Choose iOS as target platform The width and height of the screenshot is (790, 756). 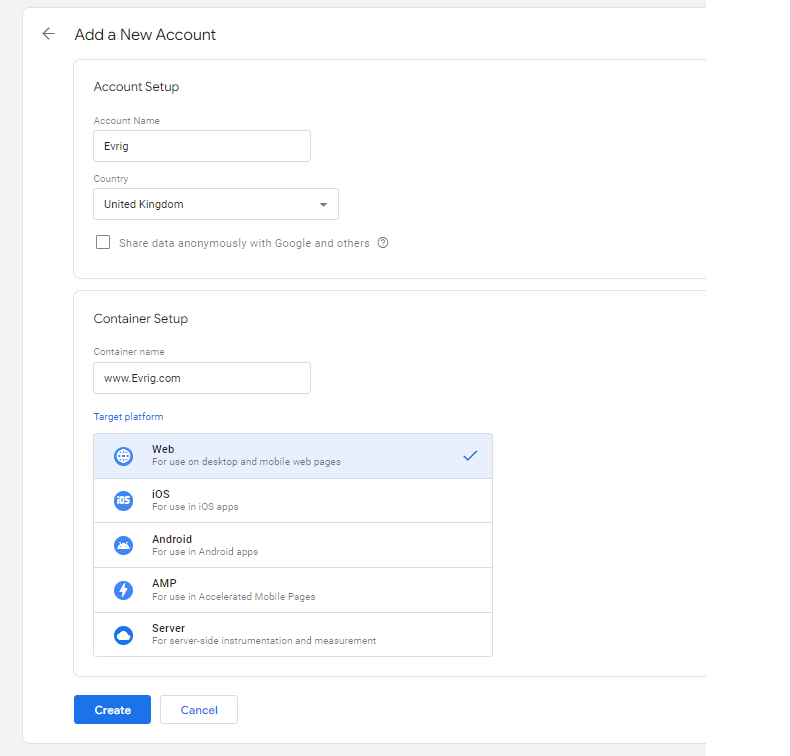pos(292,500)
